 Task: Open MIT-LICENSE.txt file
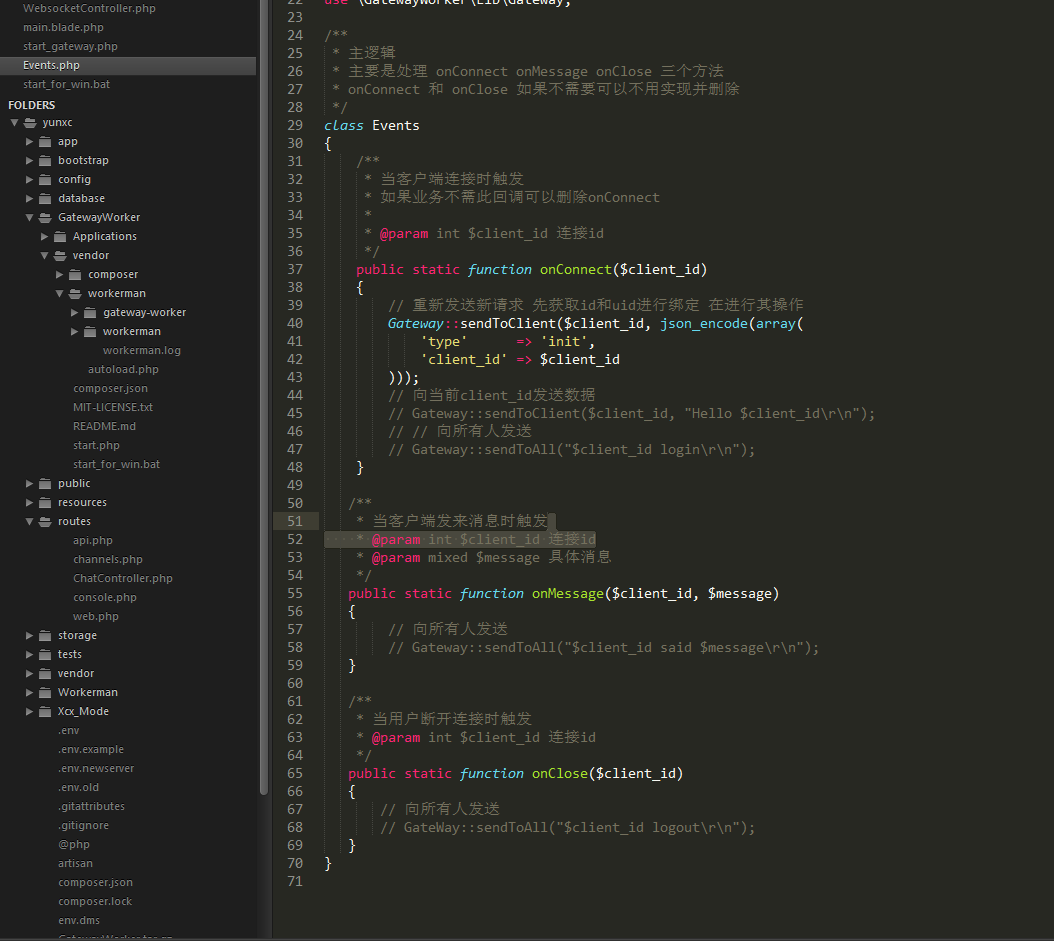113,407
